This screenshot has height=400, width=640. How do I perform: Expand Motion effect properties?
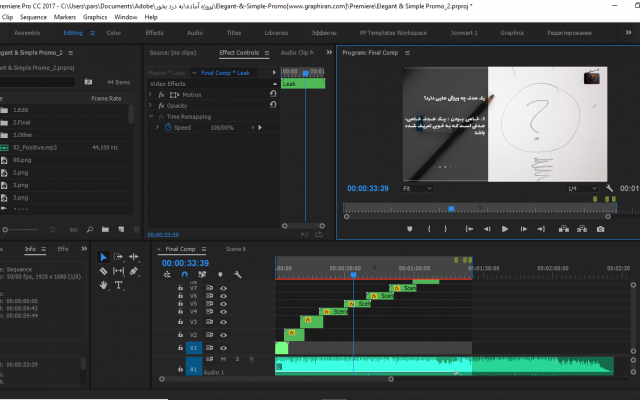[x=150, y=94]
